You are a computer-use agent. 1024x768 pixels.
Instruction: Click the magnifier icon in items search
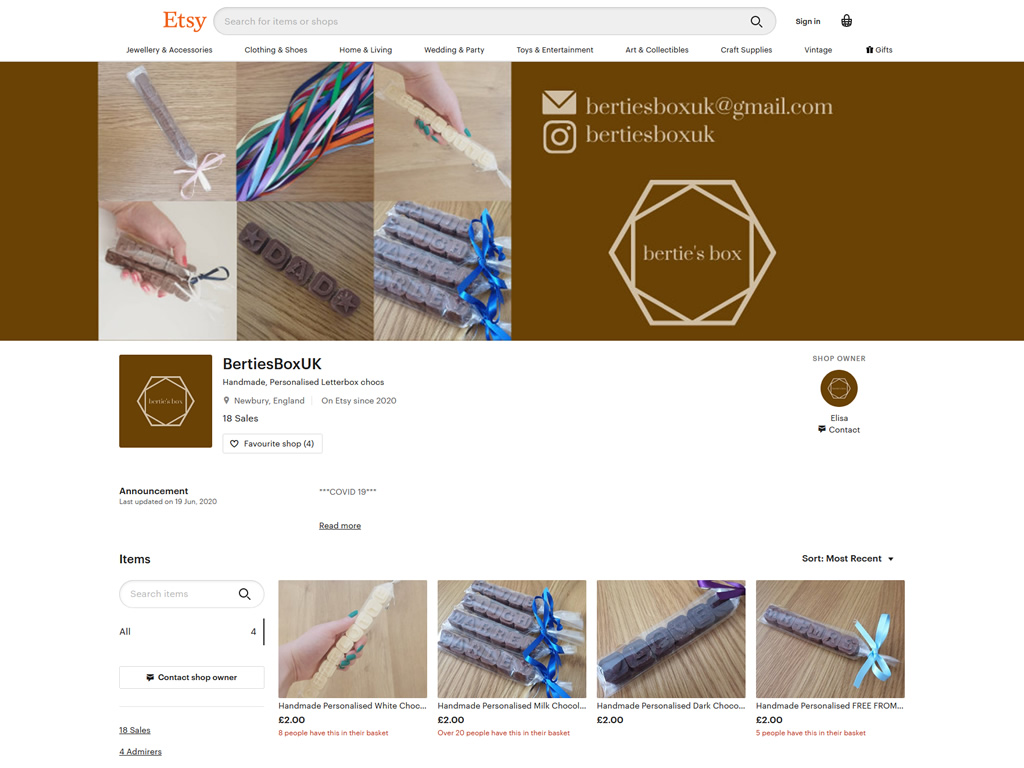(x=244, y=594)
